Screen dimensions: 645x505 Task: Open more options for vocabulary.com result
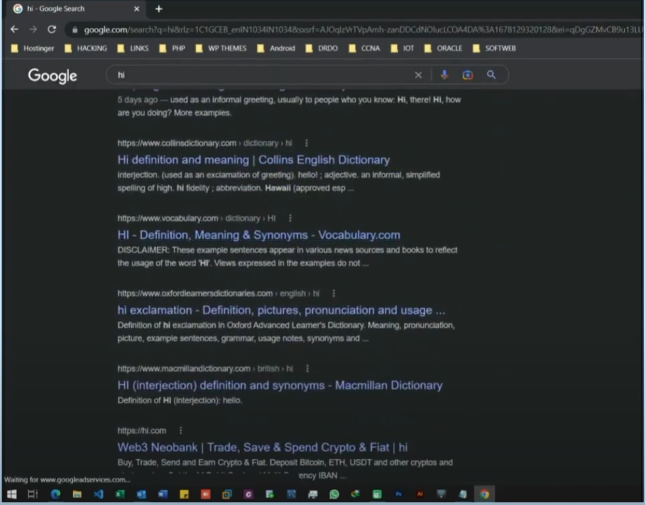(290, 218)
